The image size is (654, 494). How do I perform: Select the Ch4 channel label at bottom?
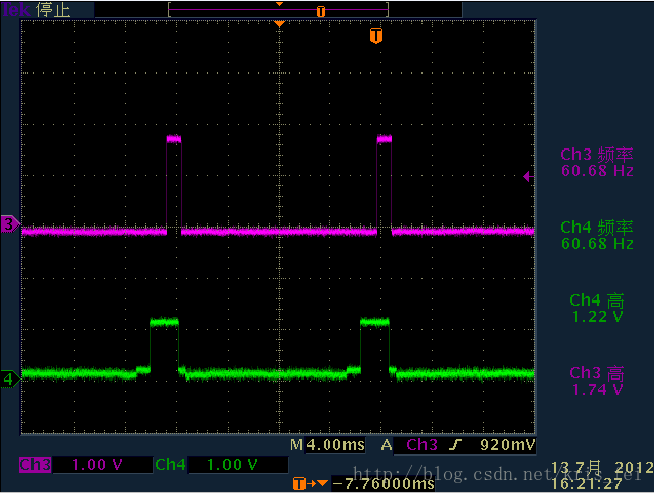coord(170,465)
